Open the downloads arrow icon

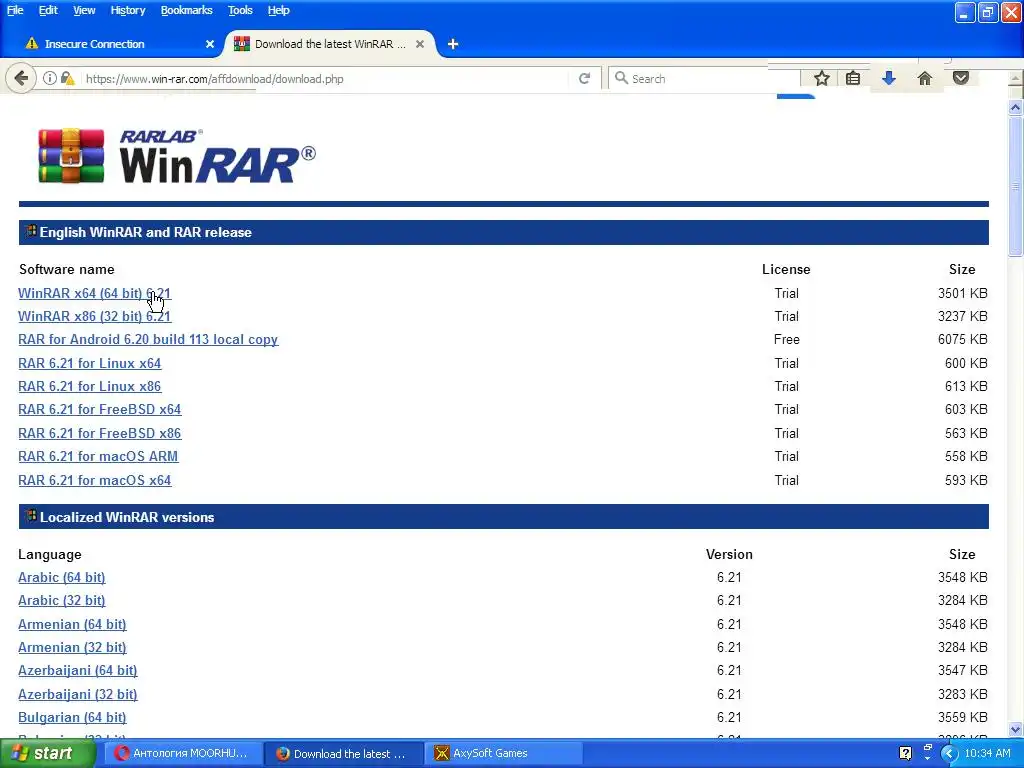(889, 78)
